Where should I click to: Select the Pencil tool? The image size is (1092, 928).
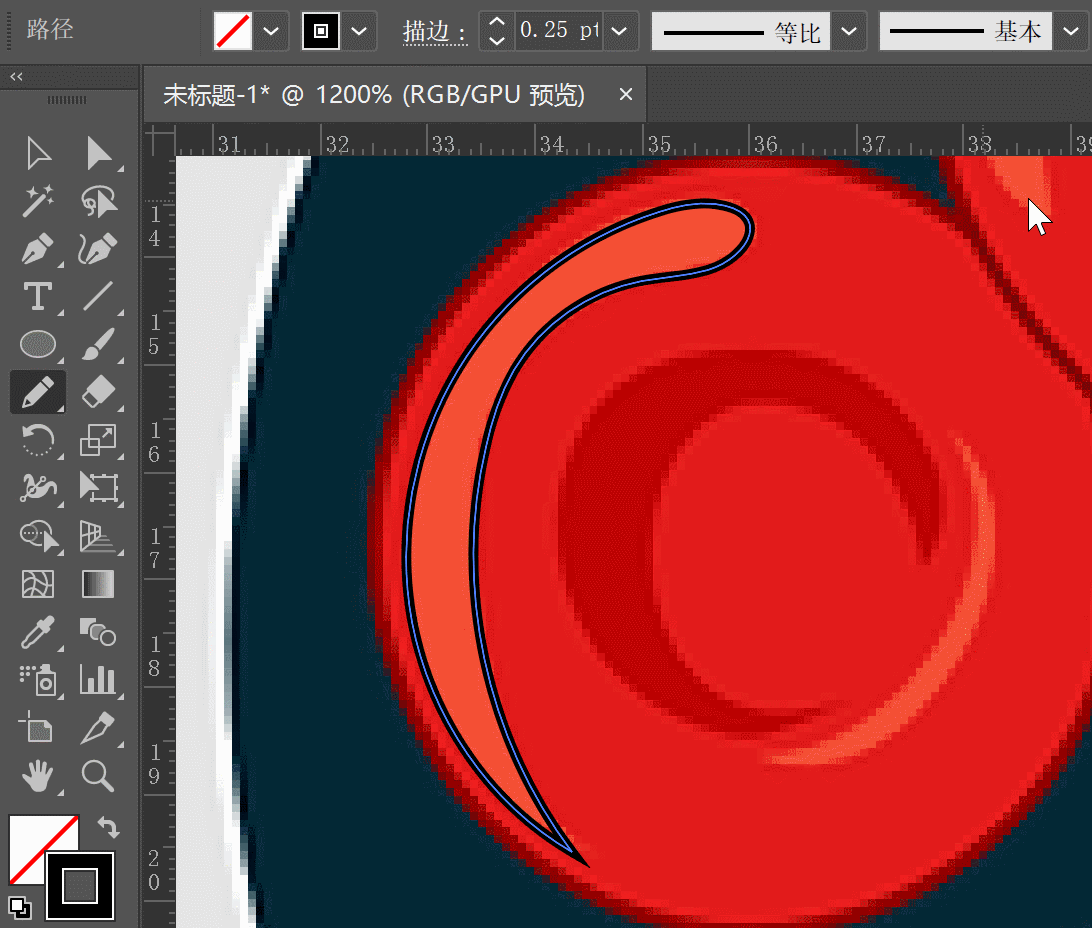[x=38, y=392]
